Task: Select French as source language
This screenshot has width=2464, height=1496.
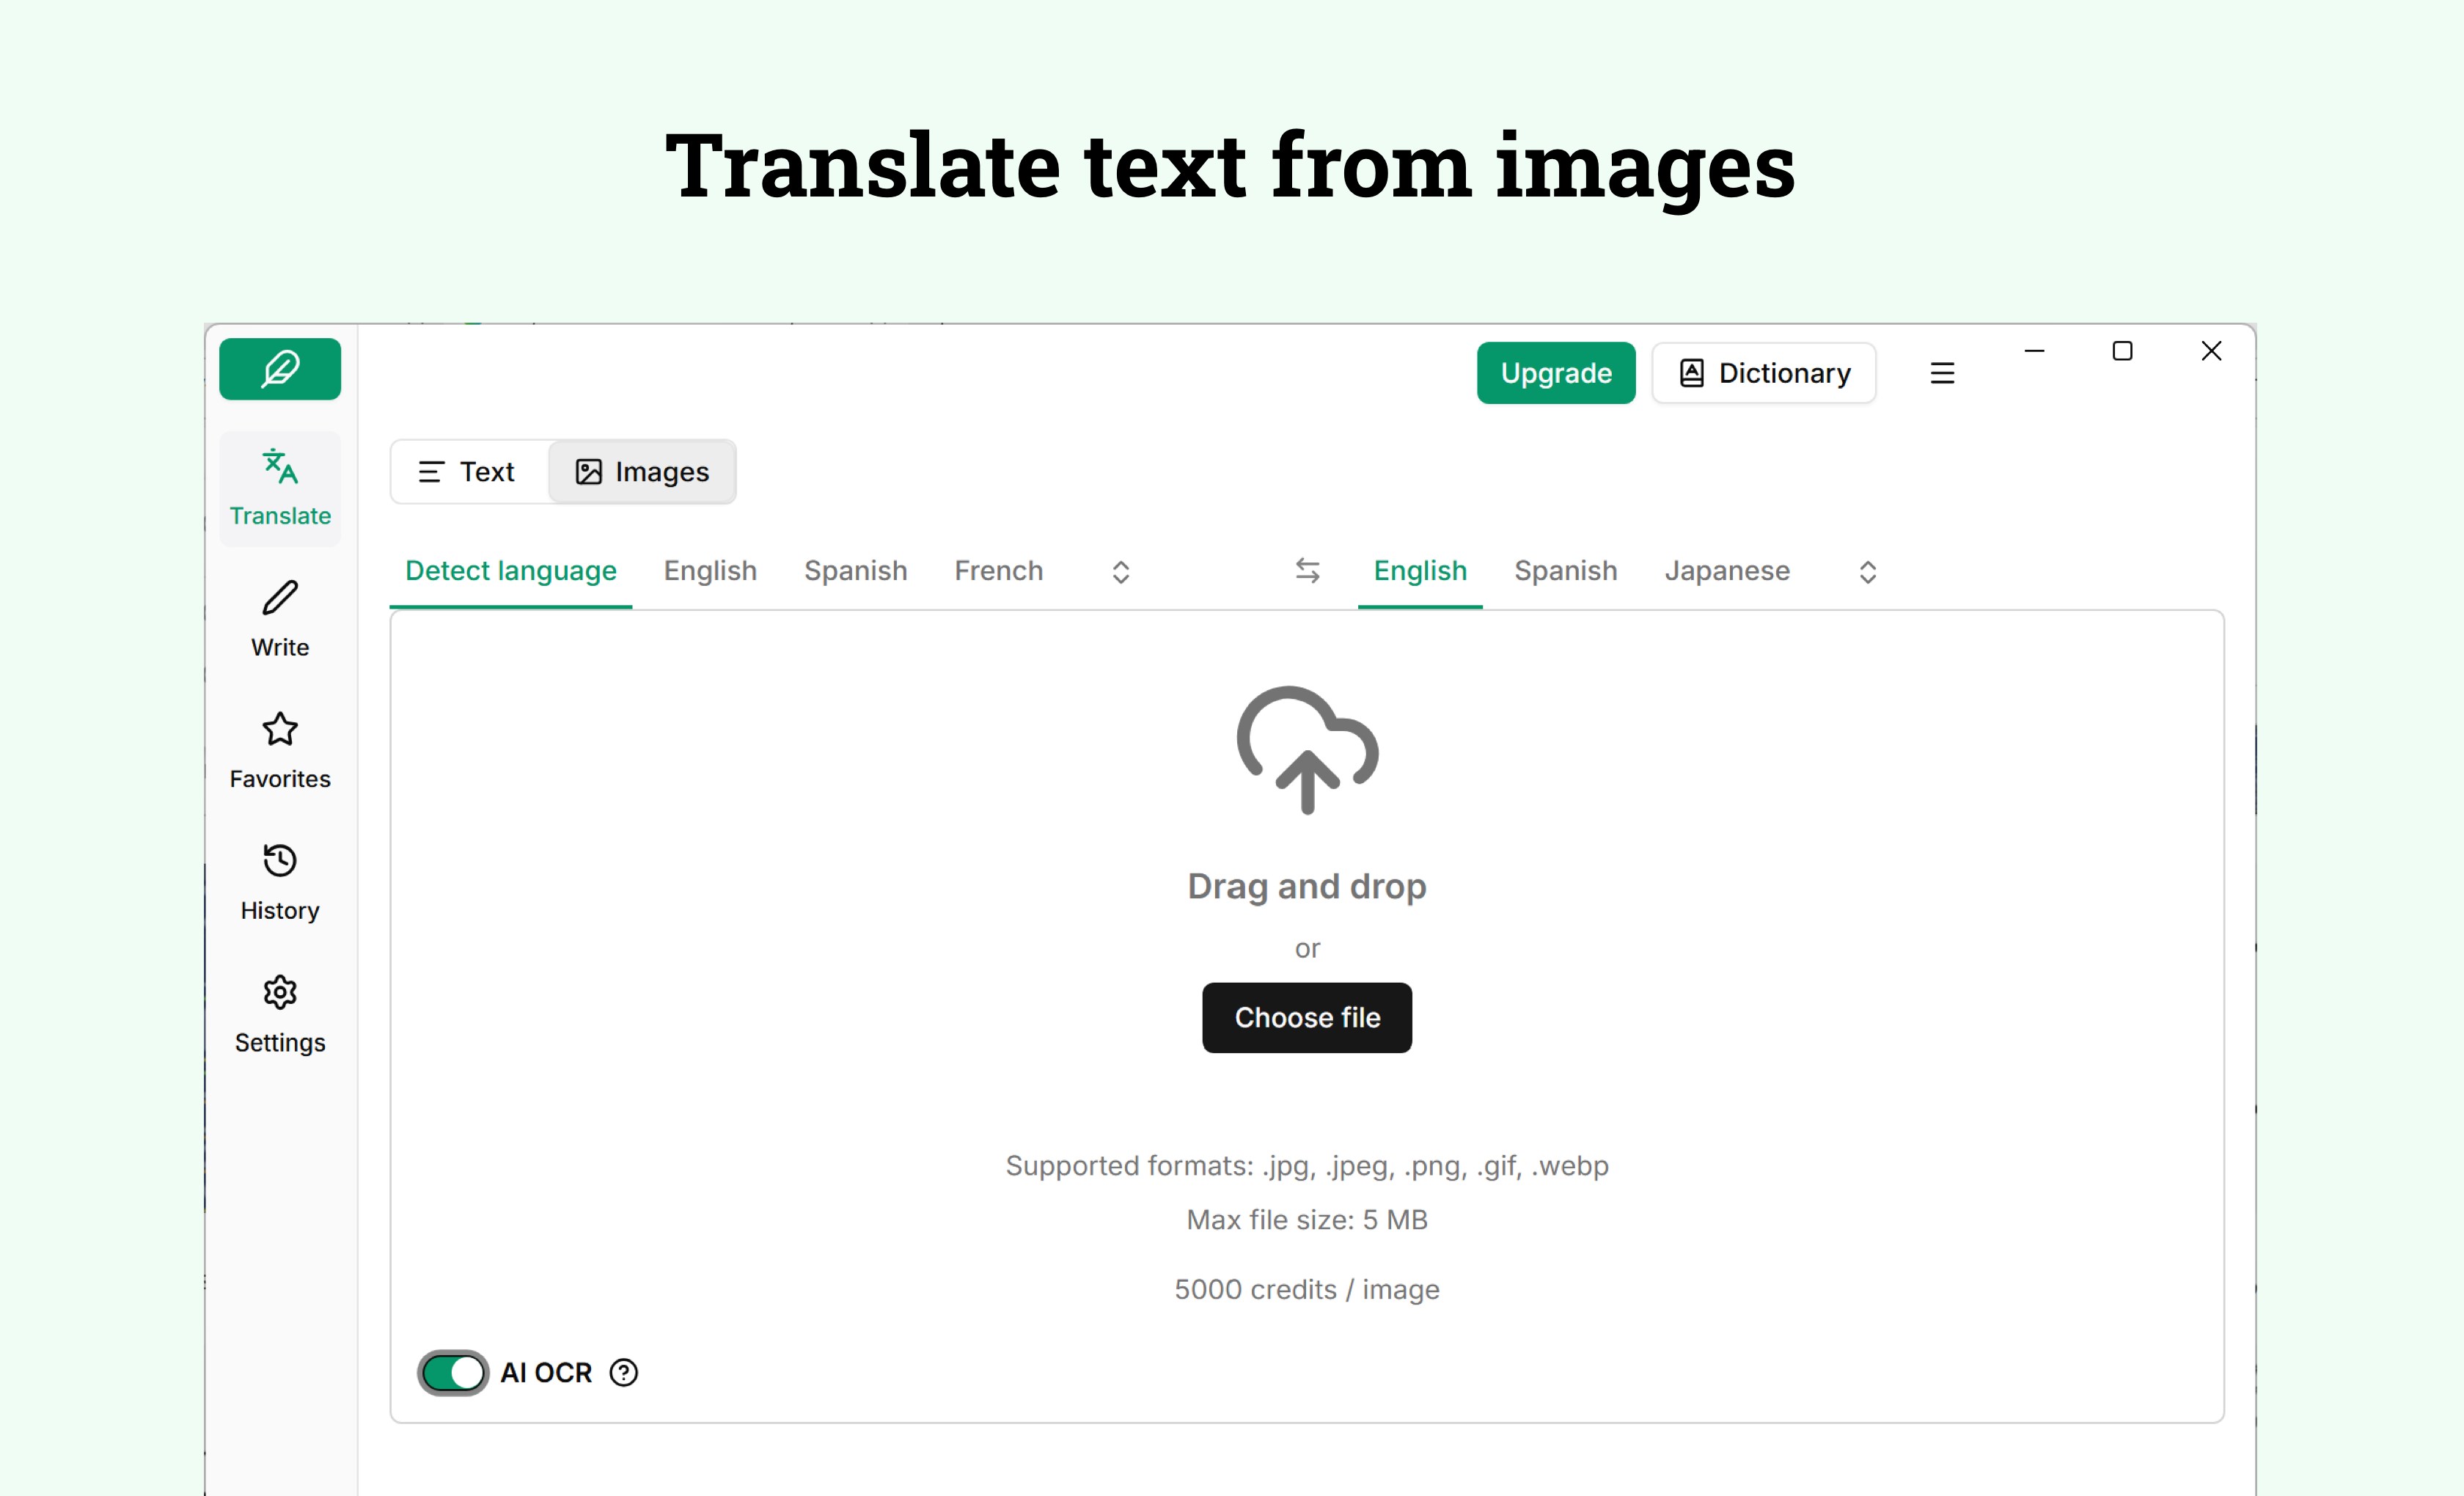Action: click(x=998, y=570)
